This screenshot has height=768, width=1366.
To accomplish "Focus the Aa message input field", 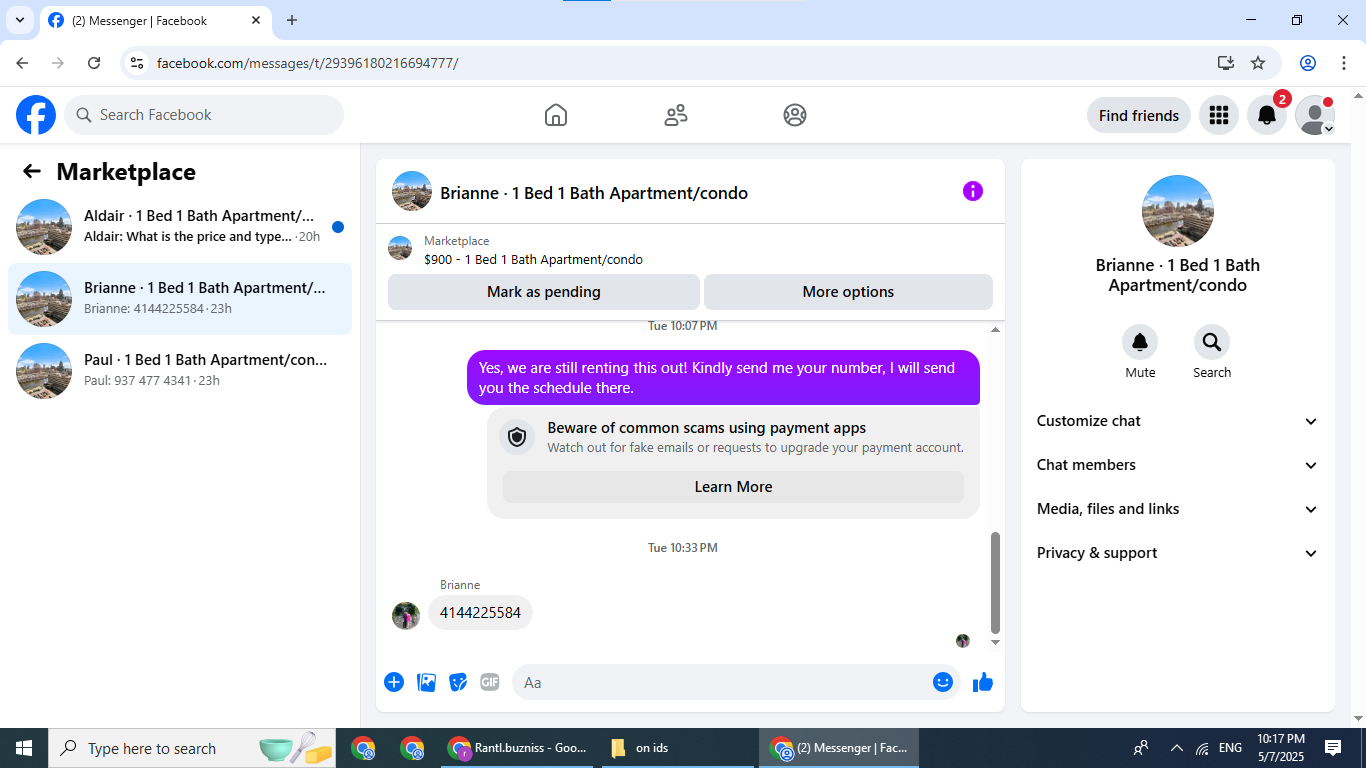I will (x=725, y=682).
